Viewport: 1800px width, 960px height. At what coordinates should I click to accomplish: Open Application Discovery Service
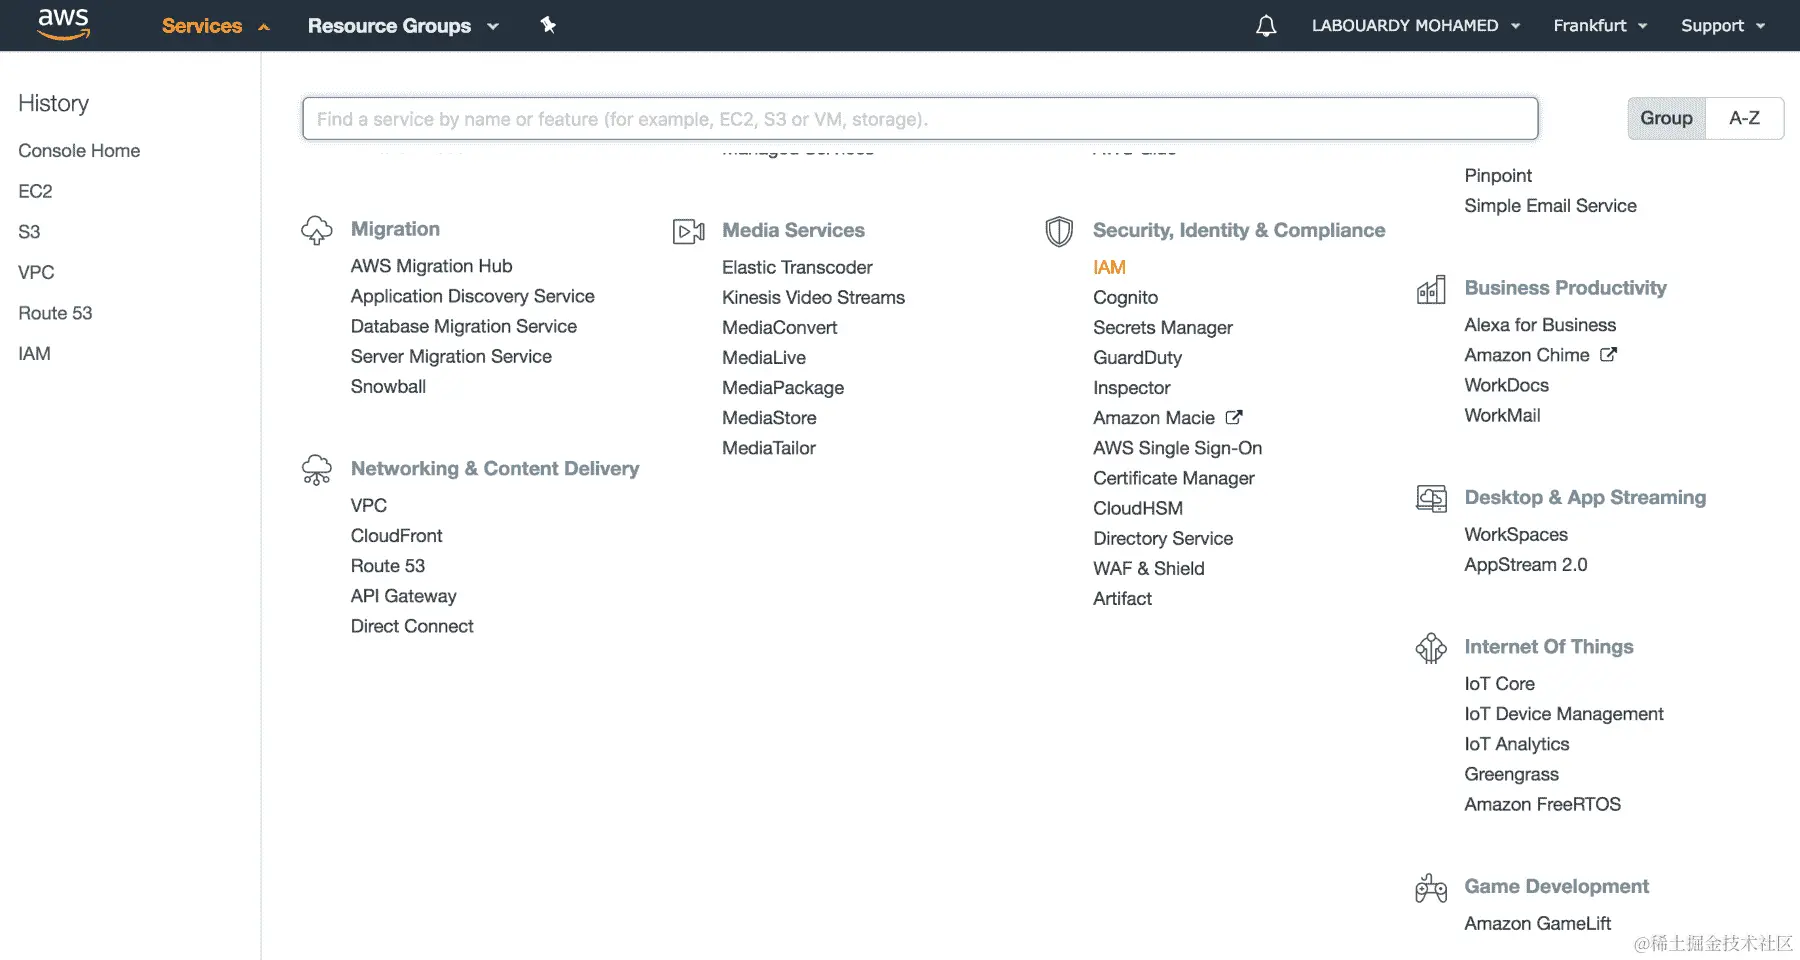tap(472, 296)
